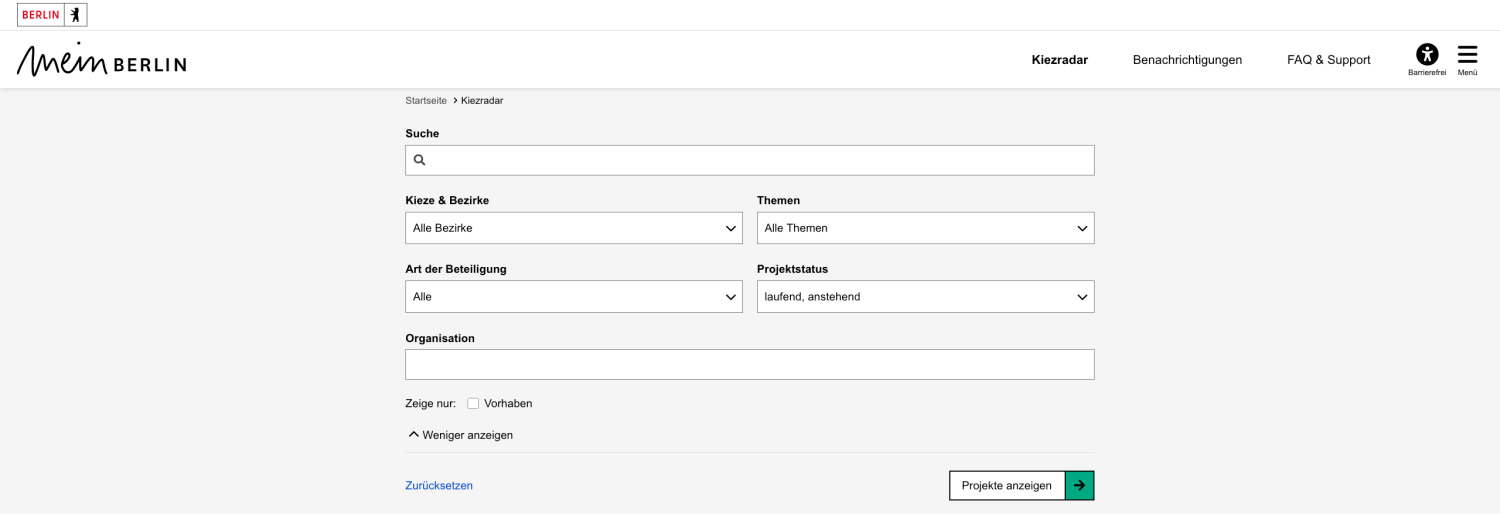Open the Art der Beteiligung dropdown

(573, 297)
